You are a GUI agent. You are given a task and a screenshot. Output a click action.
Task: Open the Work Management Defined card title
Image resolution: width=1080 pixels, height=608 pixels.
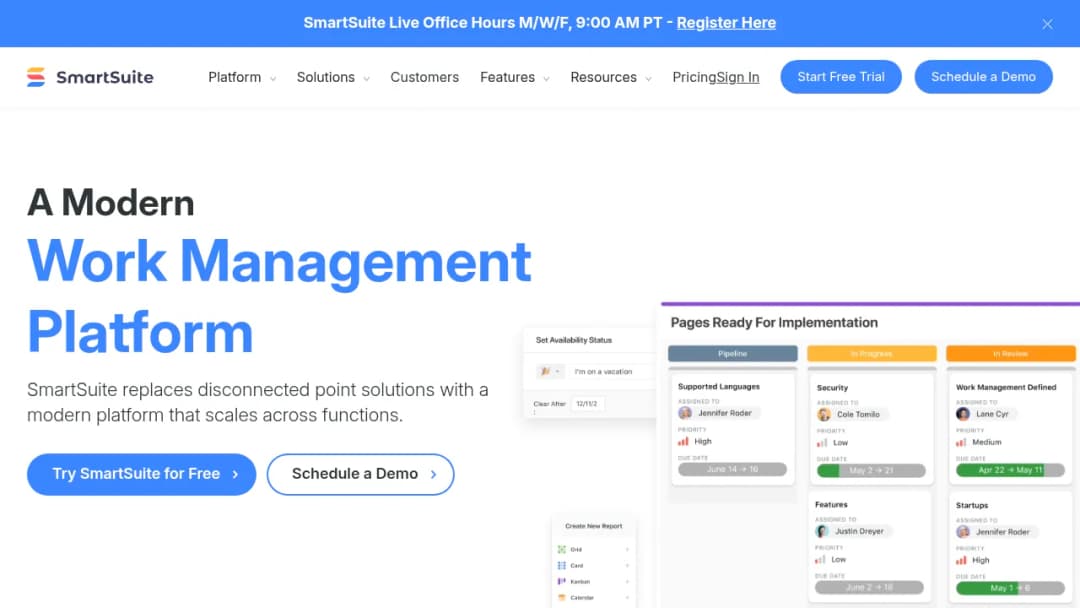pos(1006,387)
